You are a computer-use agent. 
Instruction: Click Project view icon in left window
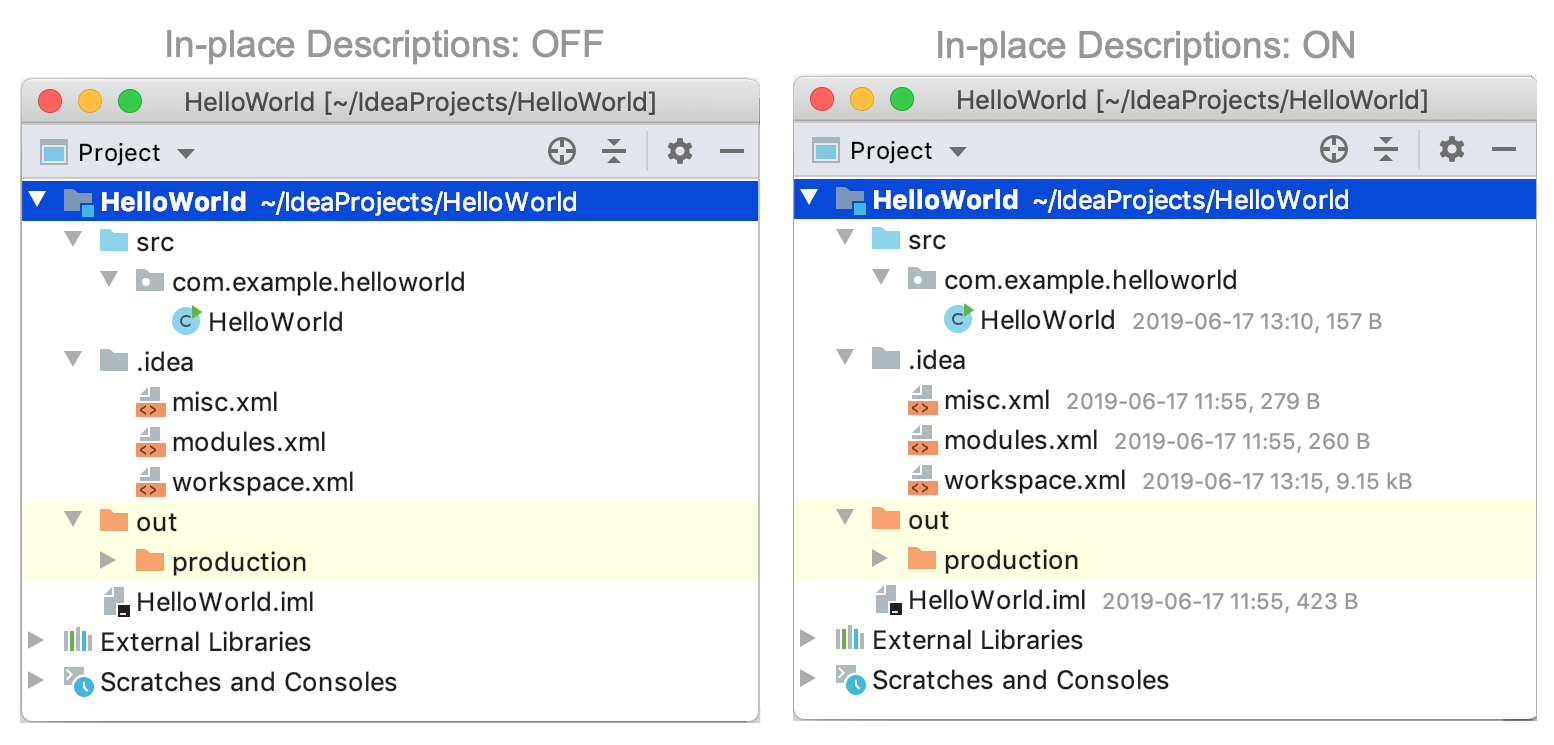(x=54, y=153)
